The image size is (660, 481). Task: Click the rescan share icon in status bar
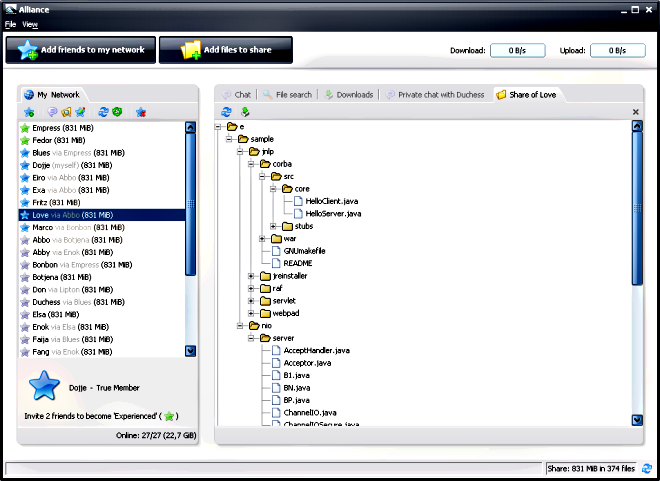647,468
